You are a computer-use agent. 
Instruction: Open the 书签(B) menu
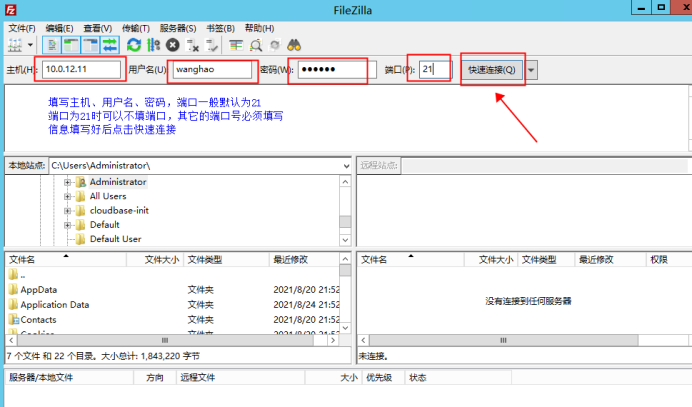coord(221,28)
